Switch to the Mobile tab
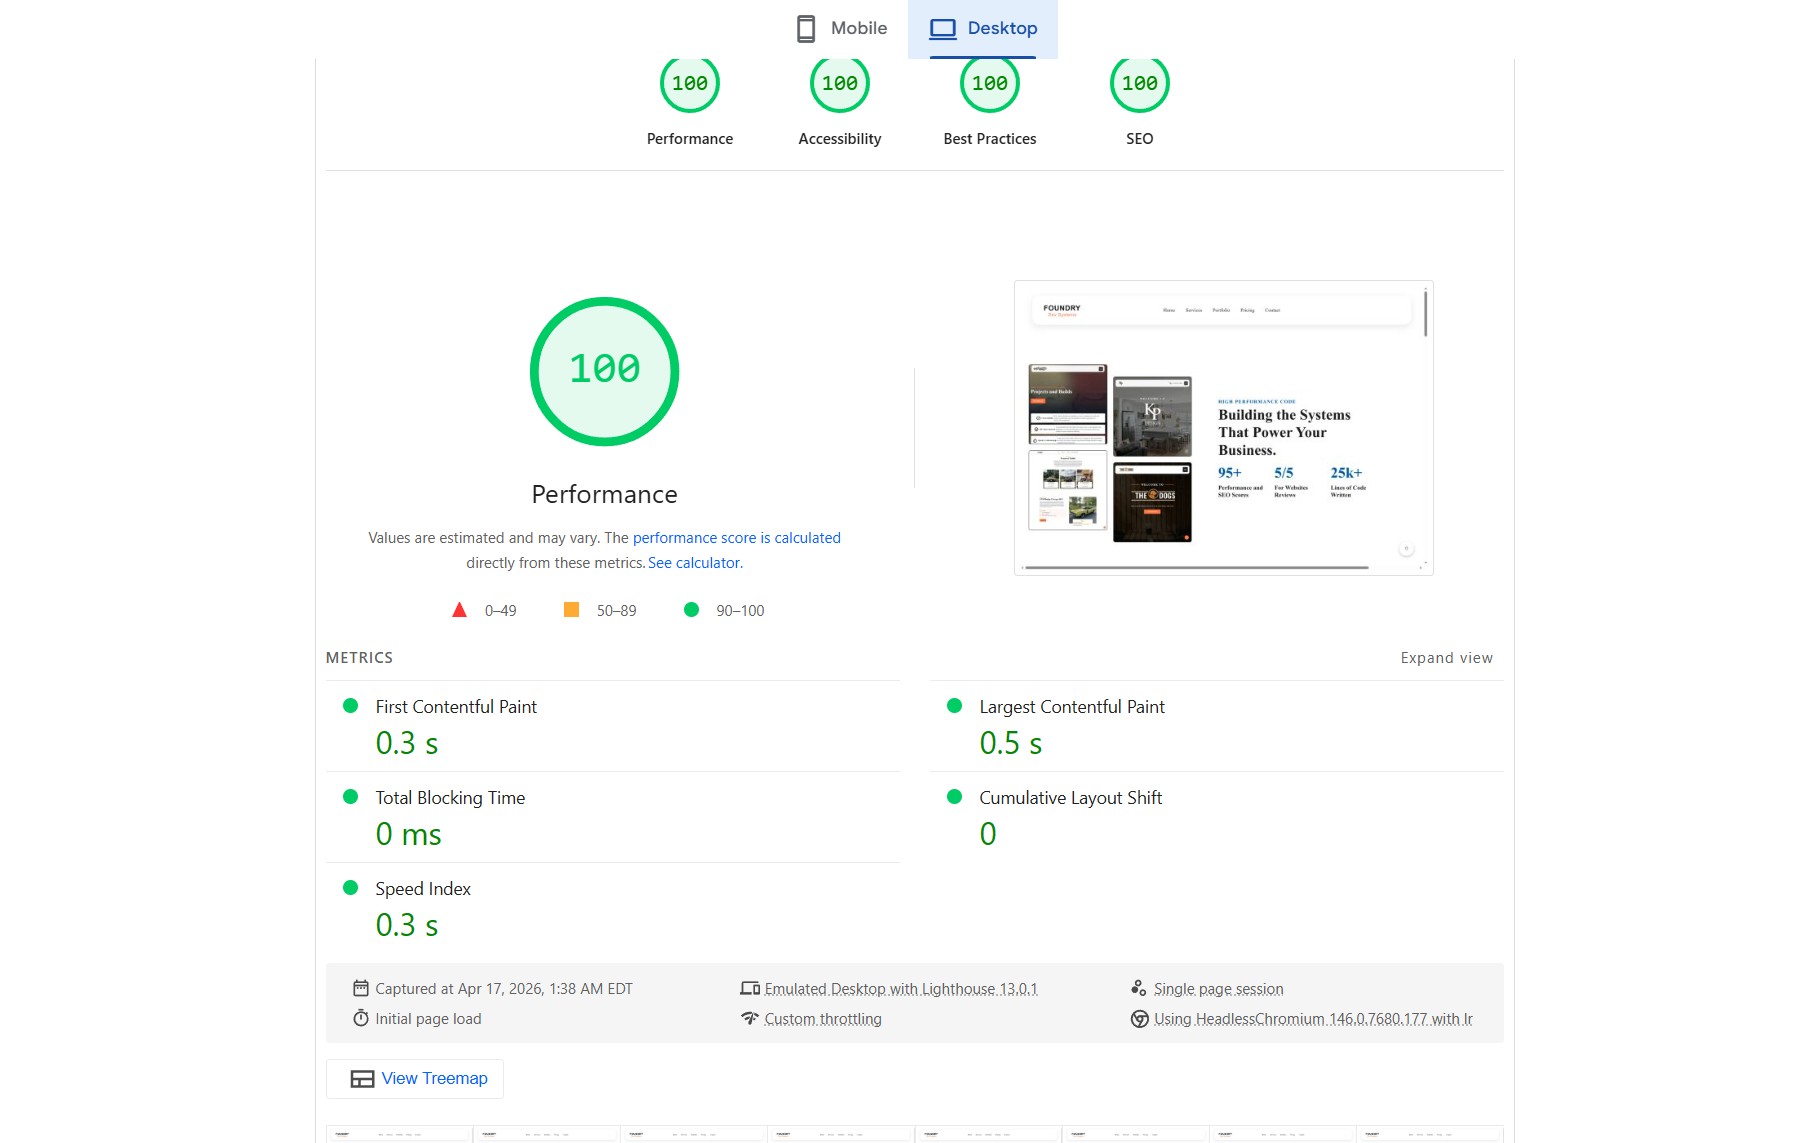Screen dimensions: 1797x1143 843,28
